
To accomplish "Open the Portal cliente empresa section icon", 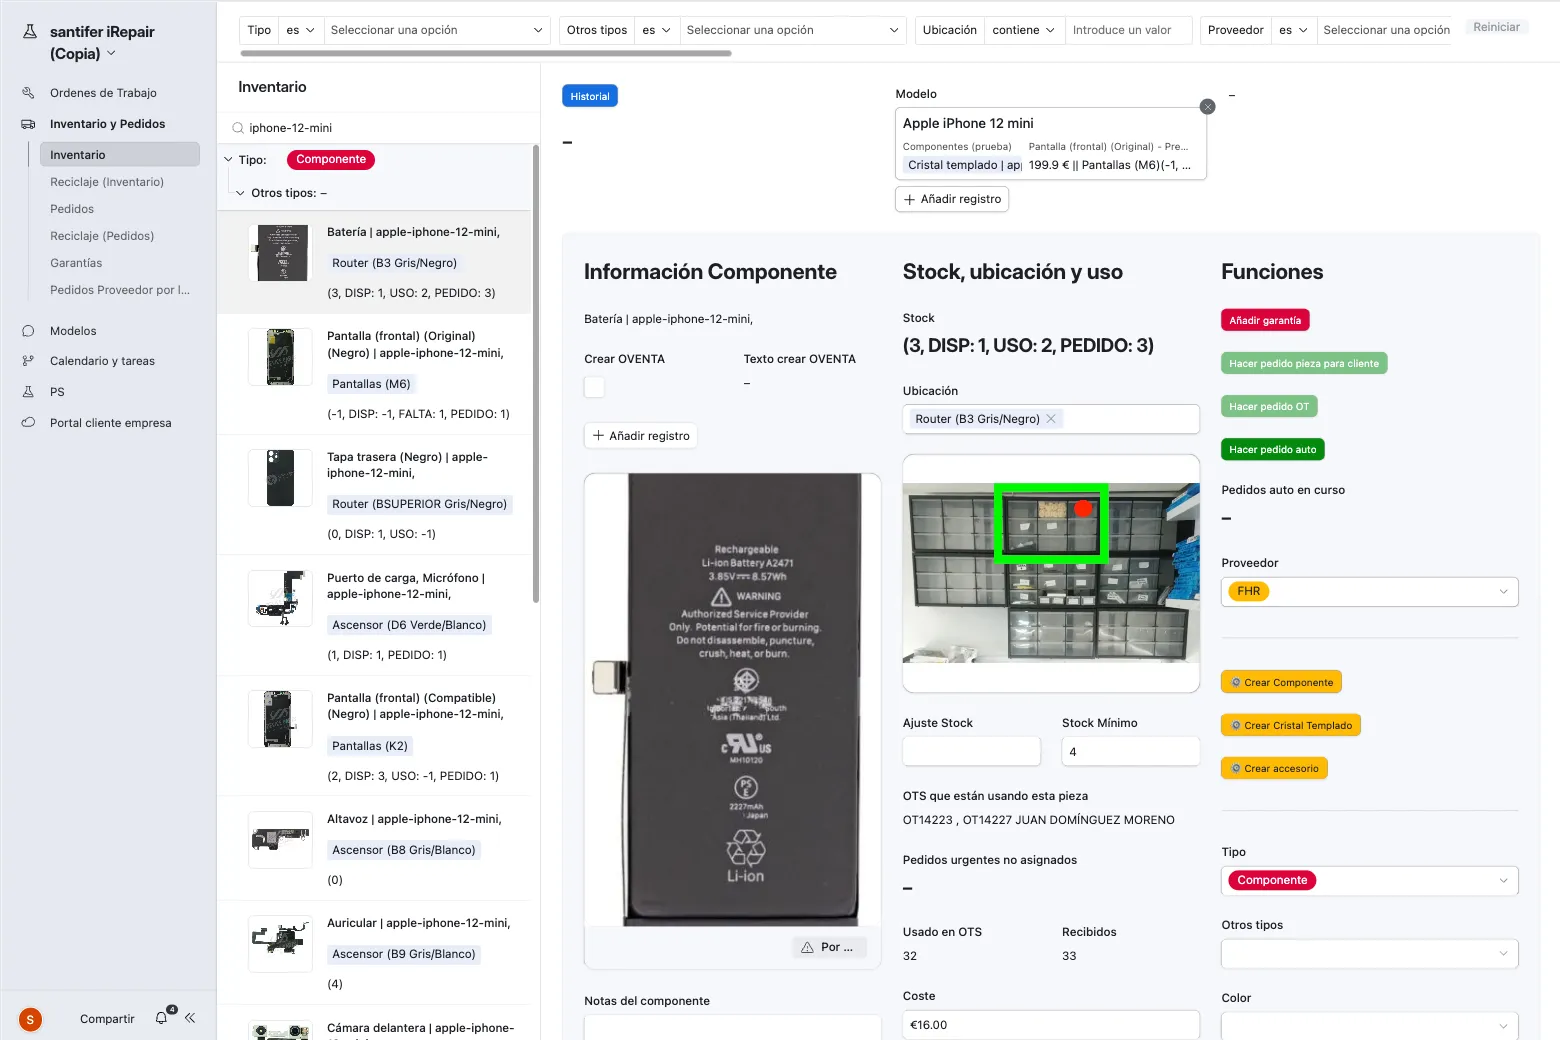I will (27, 422).
